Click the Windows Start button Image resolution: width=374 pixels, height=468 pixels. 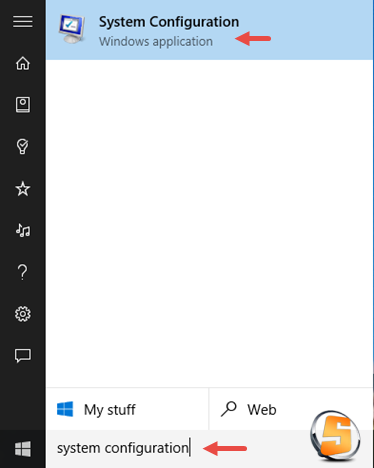click(23, 449)
